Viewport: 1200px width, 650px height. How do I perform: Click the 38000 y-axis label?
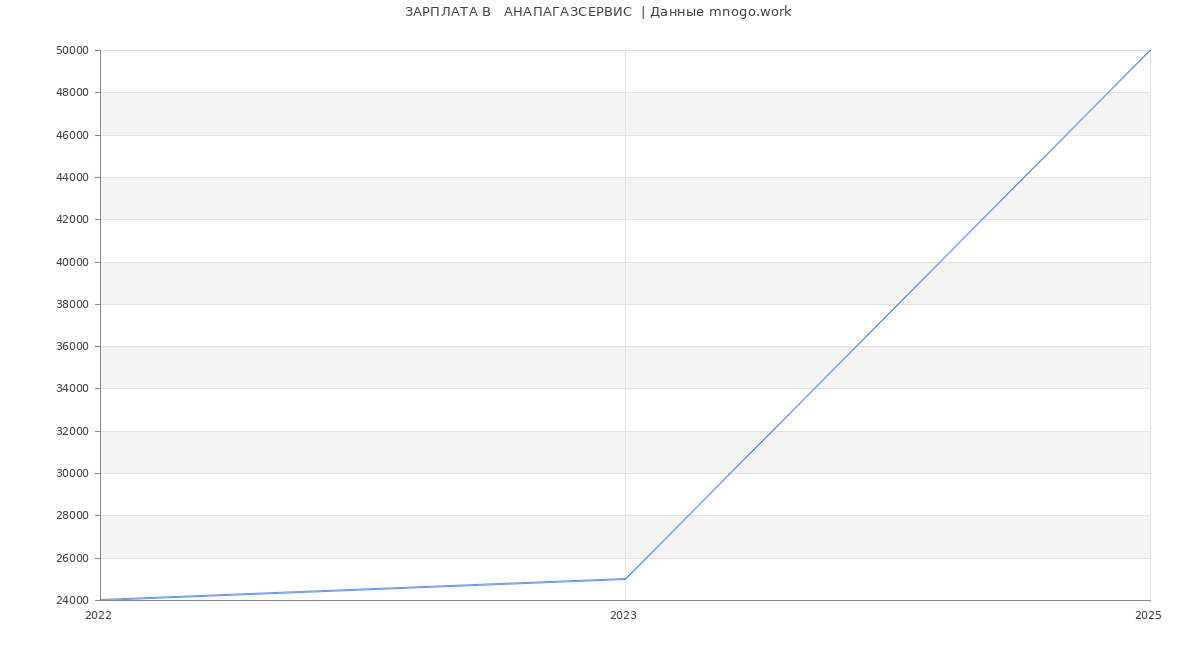(x=73, y=305)
